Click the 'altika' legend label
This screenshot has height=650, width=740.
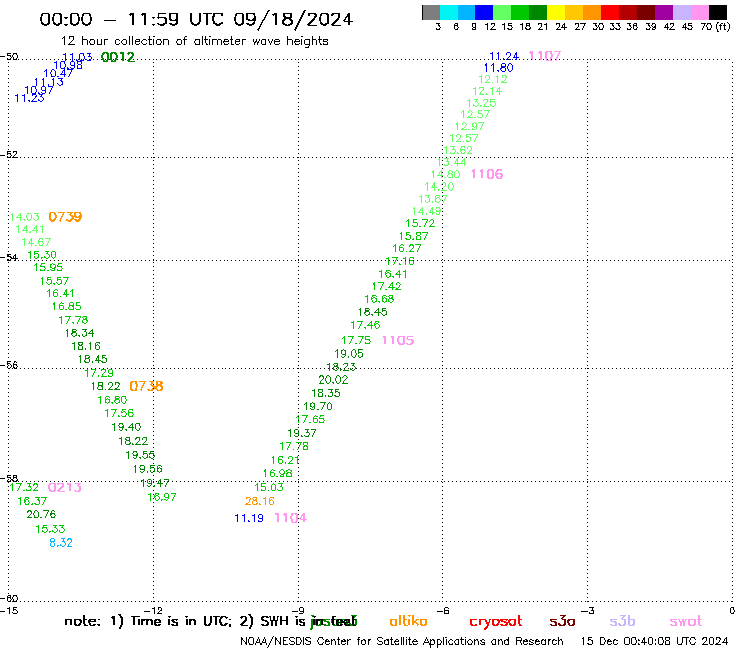[408, 621]
